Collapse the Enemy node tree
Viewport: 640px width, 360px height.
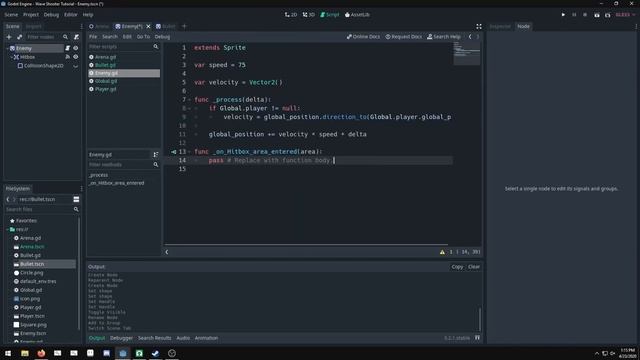coord(7,48)
